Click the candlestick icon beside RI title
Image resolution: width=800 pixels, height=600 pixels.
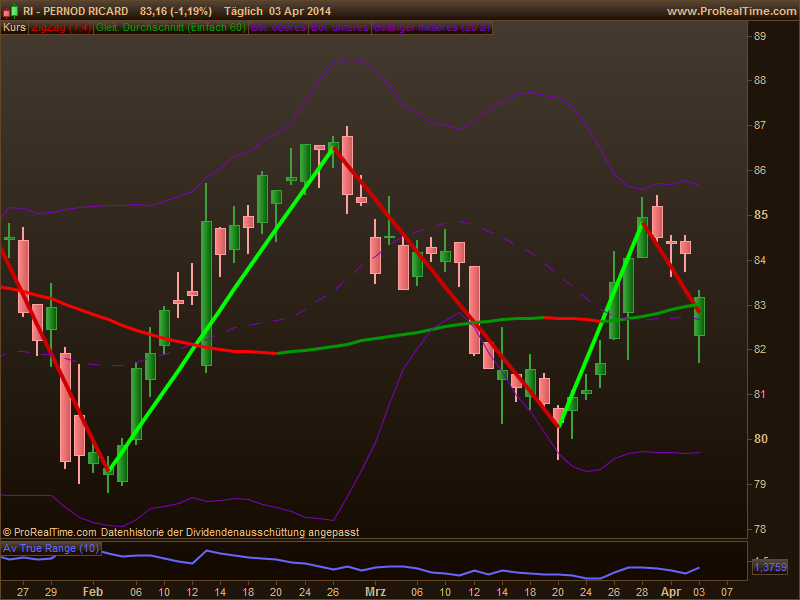(10, 11)
